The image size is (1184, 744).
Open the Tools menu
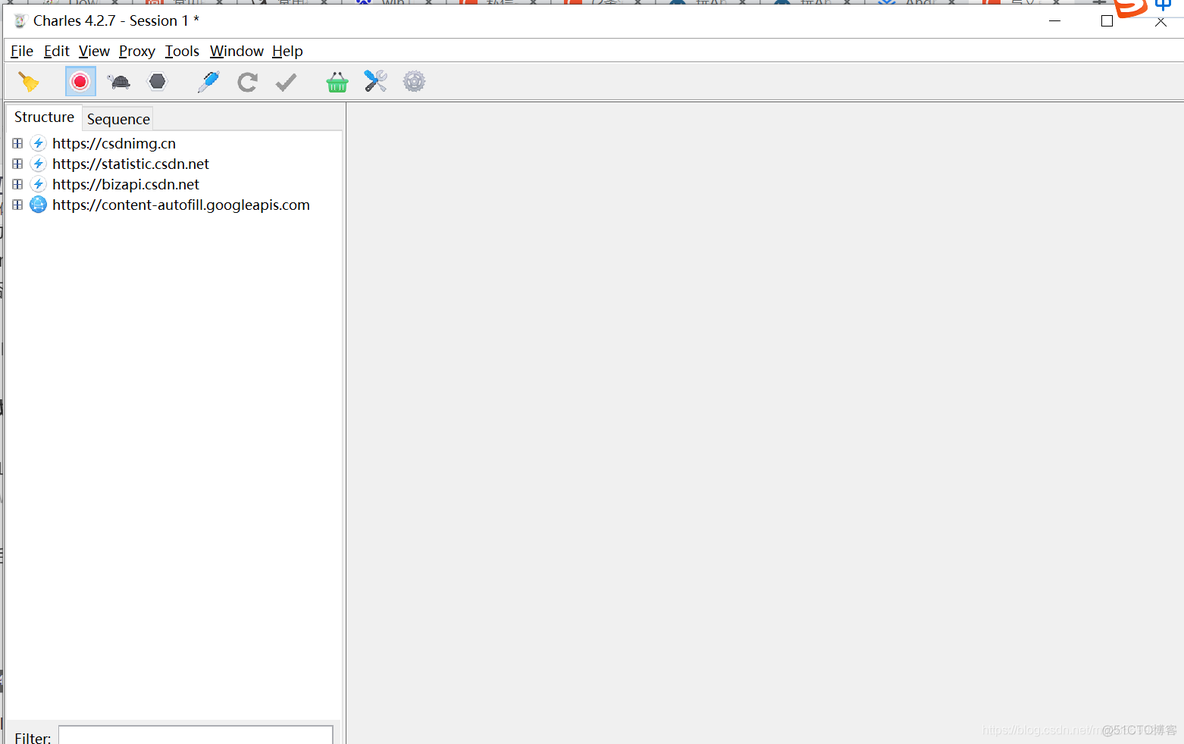click(x=182, y=51)
